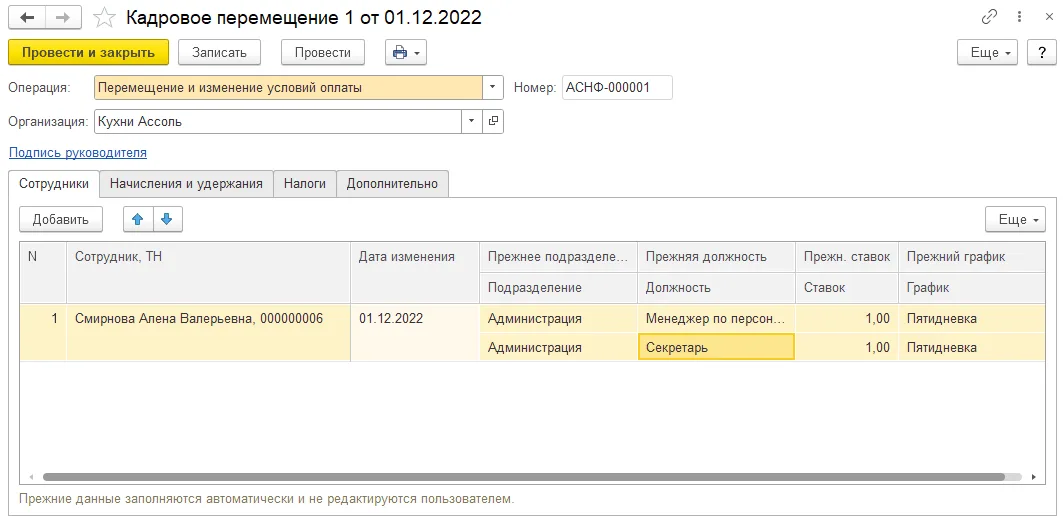Click the horizontal scrollbar of the table
This screenshot has height=520, width=1063.
coord(523,477)
